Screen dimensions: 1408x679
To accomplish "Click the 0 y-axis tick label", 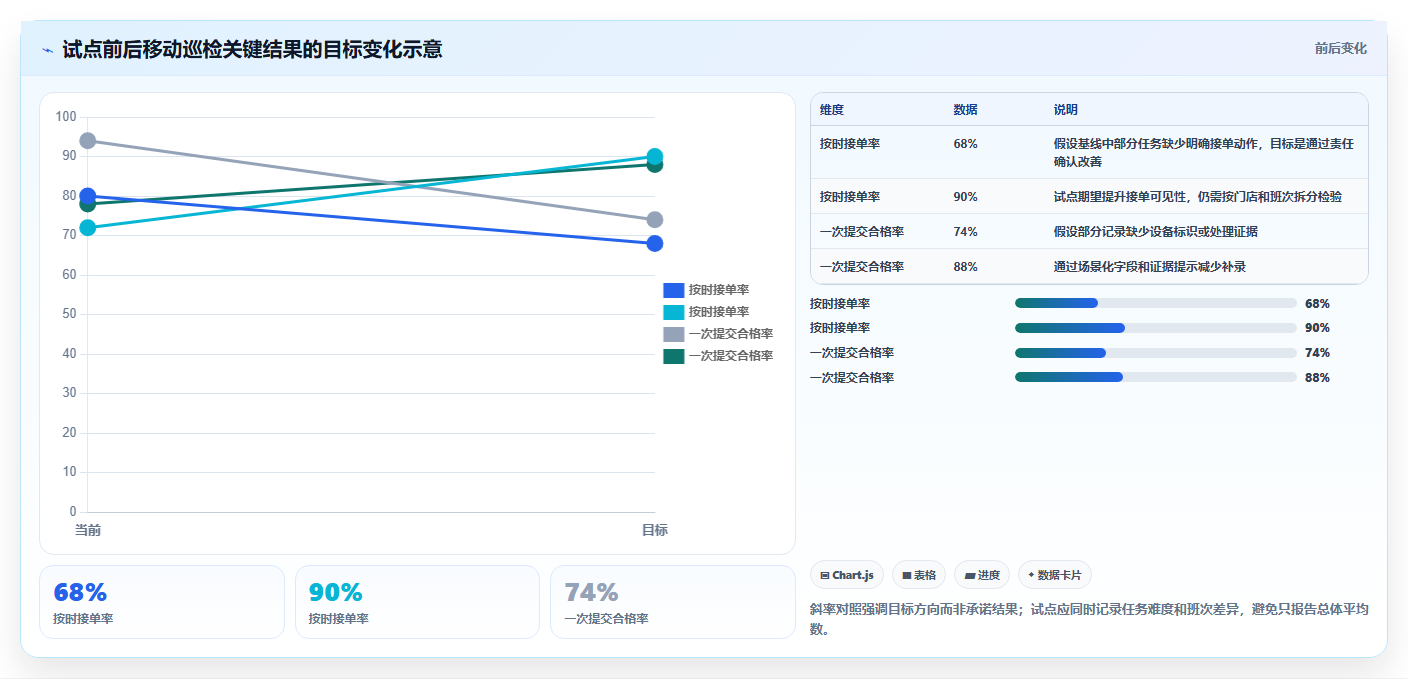I will (x=73, y=512).
